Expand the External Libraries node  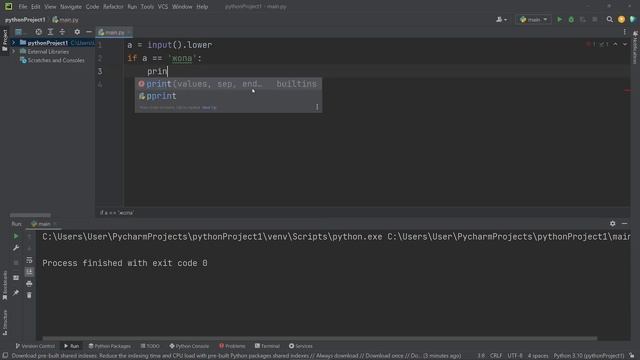click(x=13, y=52)
